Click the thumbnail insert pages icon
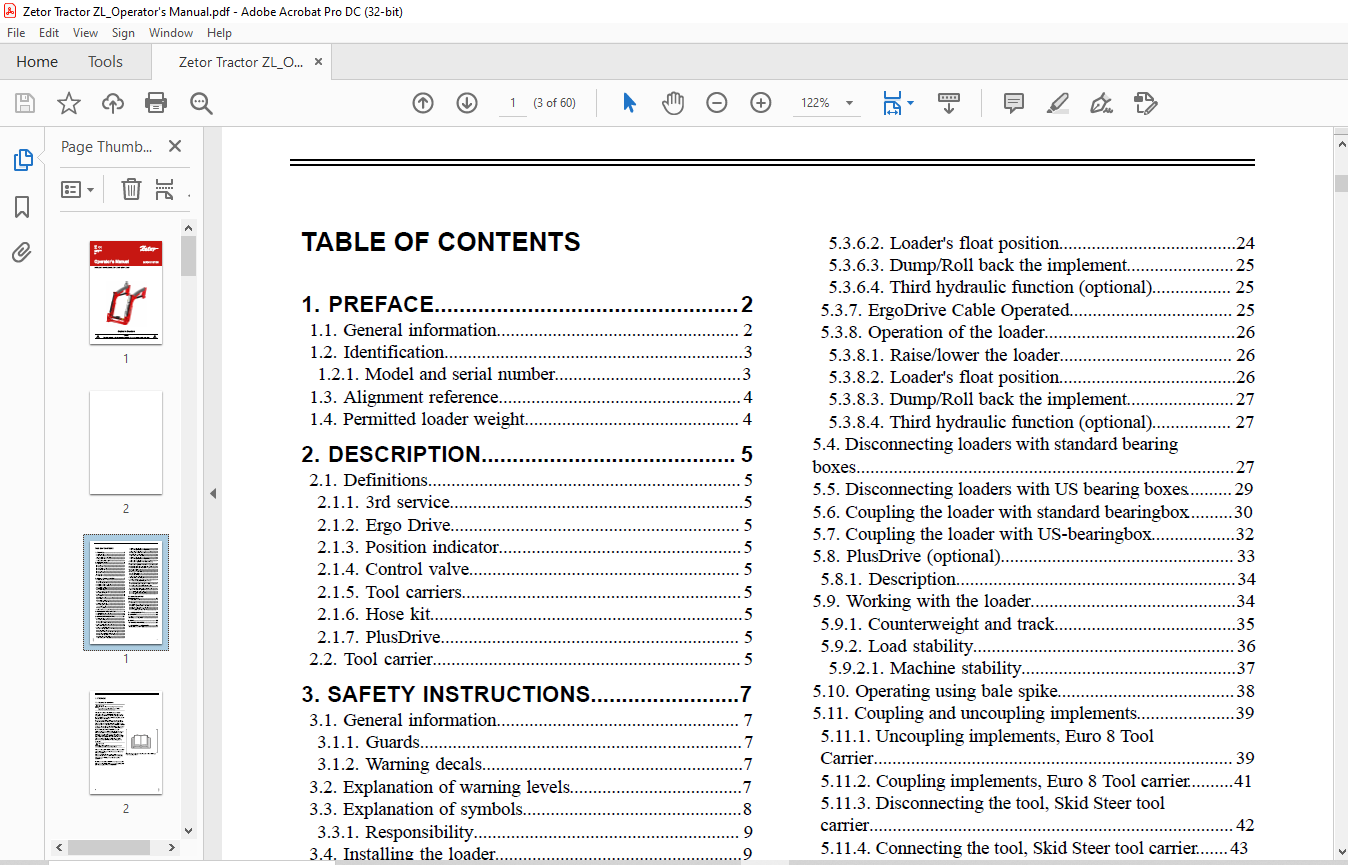Screen dimensions: 1348x865 [x=165, y=189]
